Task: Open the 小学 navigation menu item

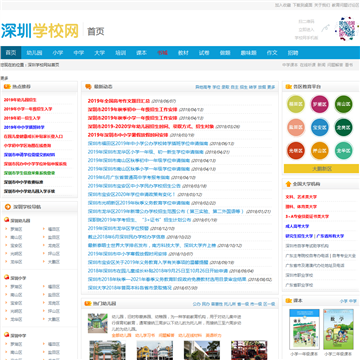Action: coord(57,53)
